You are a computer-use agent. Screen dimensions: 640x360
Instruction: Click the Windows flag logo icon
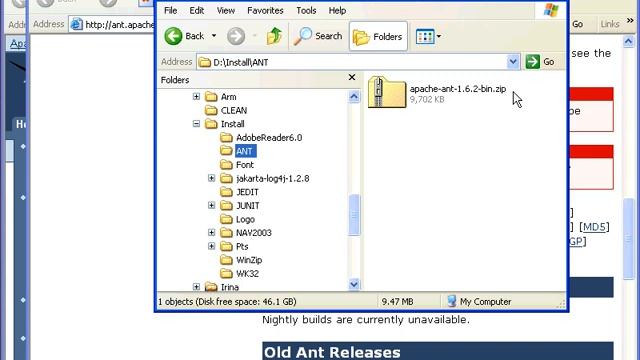click(551, 10)
